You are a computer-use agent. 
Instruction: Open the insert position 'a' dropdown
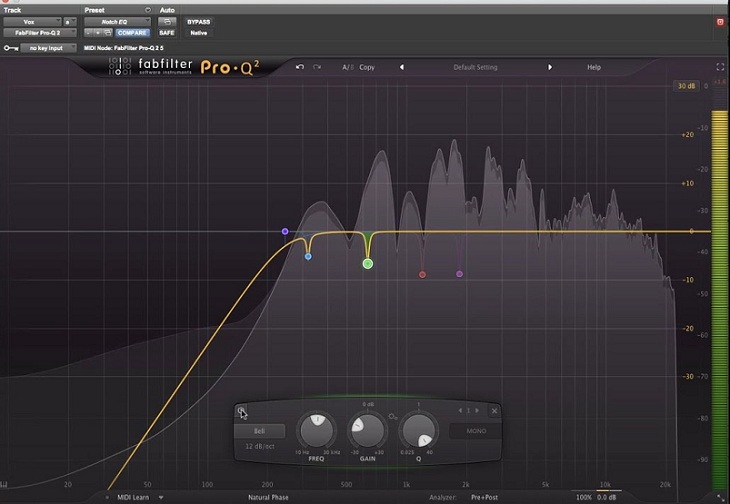pyautogui.click(x=70, y=22)
